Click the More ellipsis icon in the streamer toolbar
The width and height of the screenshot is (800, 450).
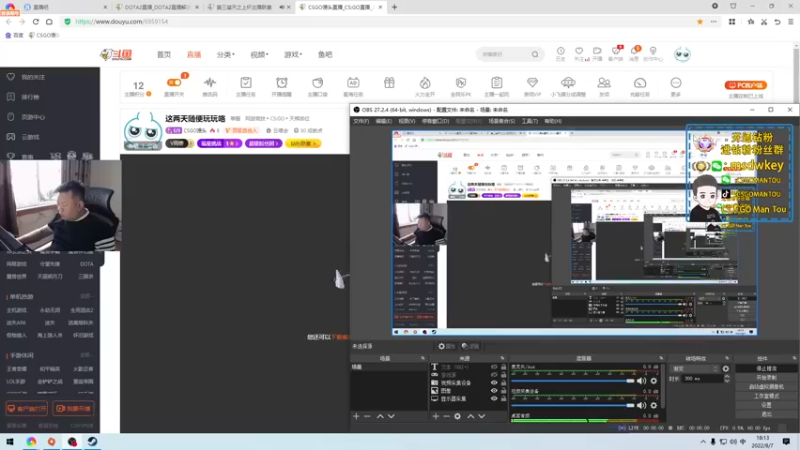point(676,83)
